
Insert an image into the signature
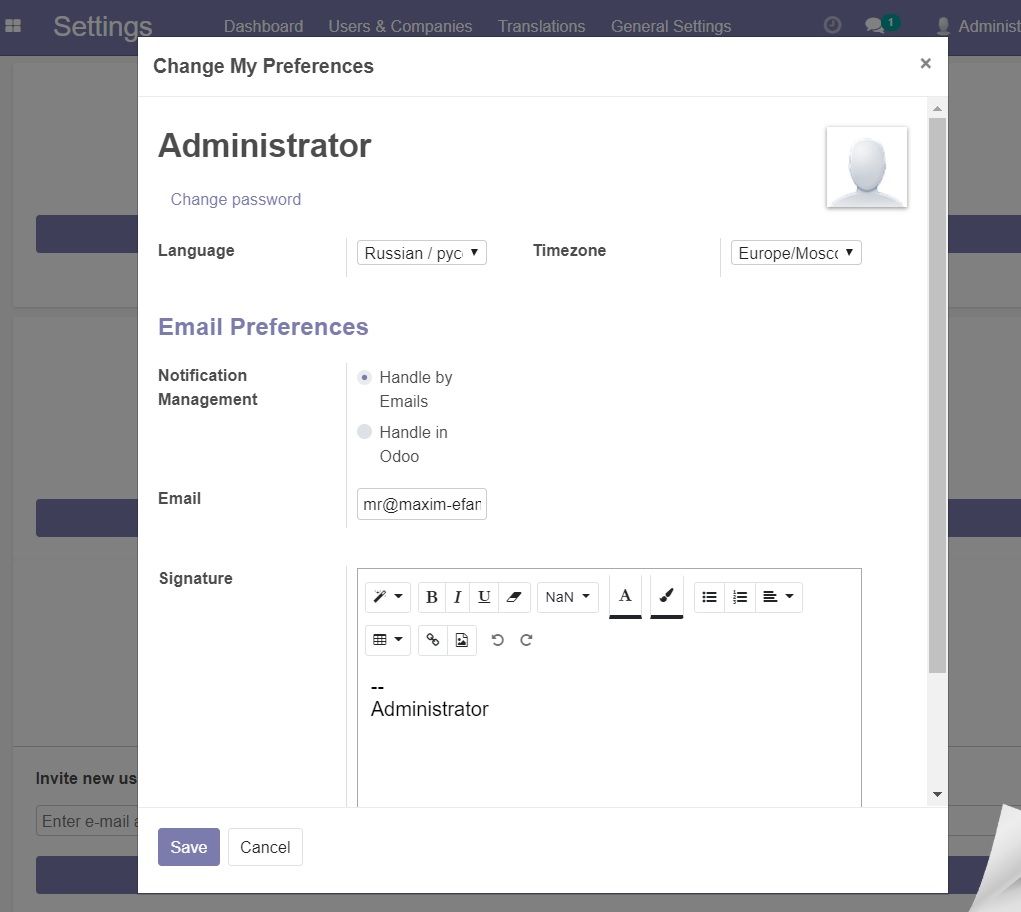tap(462, 640)
